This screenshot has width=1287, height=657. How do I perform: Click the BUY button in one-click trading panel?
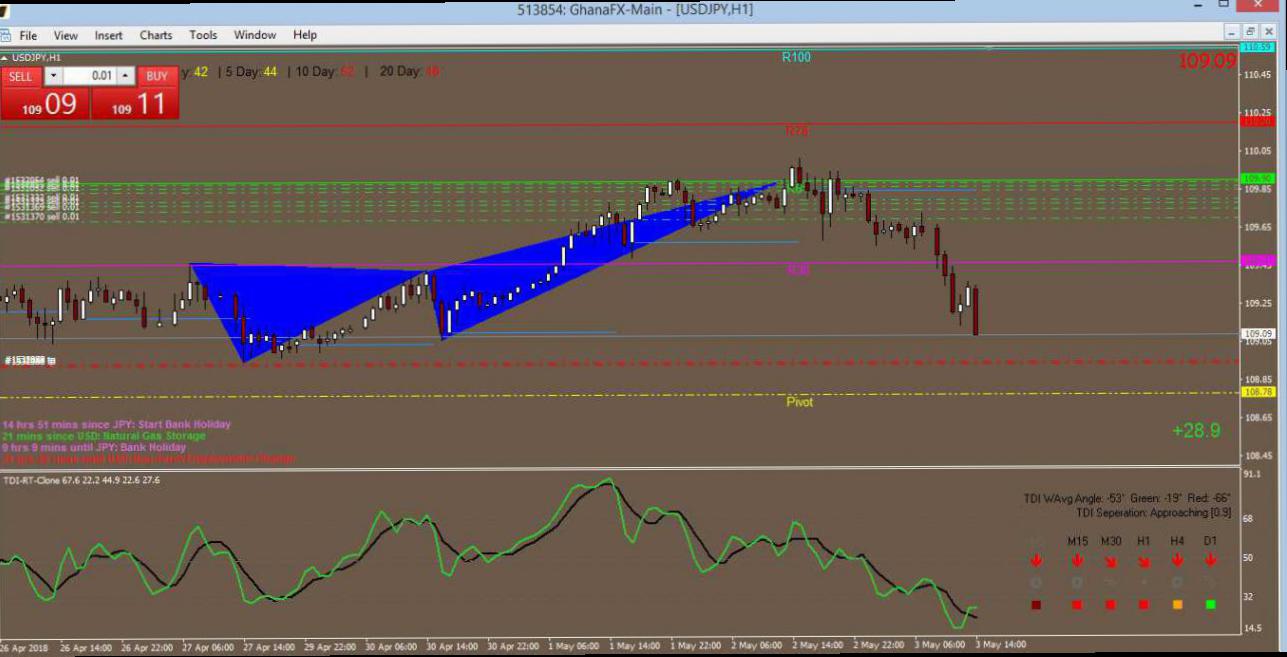click(157, 76)
